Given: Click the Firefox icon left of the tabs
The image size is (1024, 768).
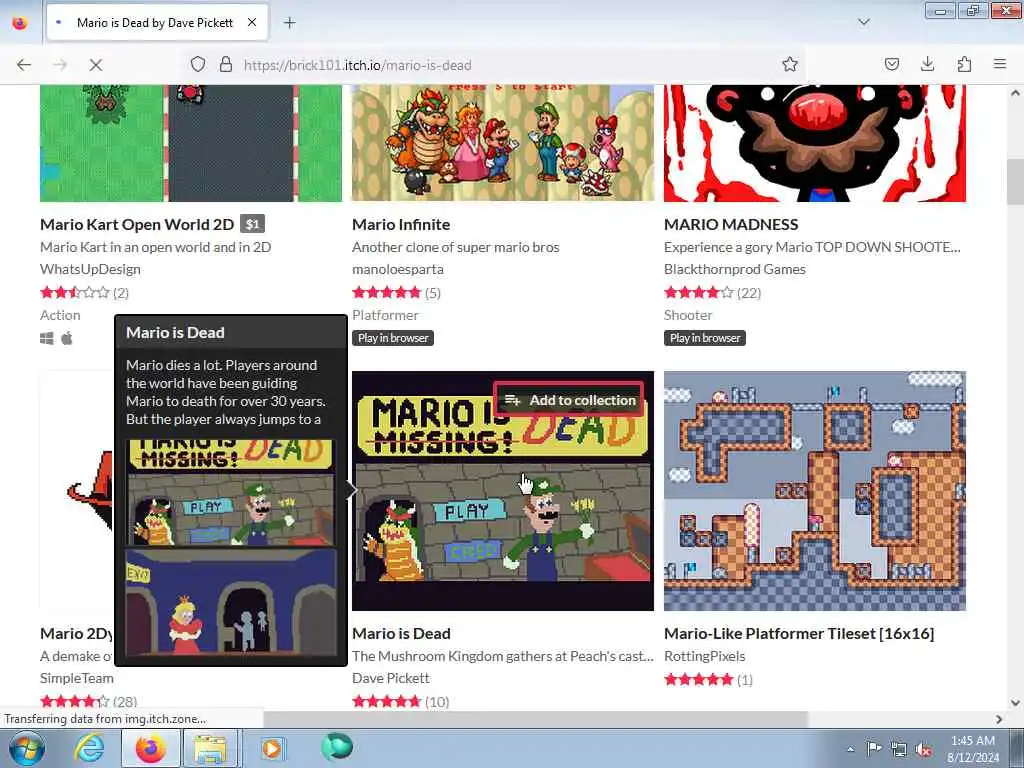Looking at the screenshot, I should coord(20,23).
